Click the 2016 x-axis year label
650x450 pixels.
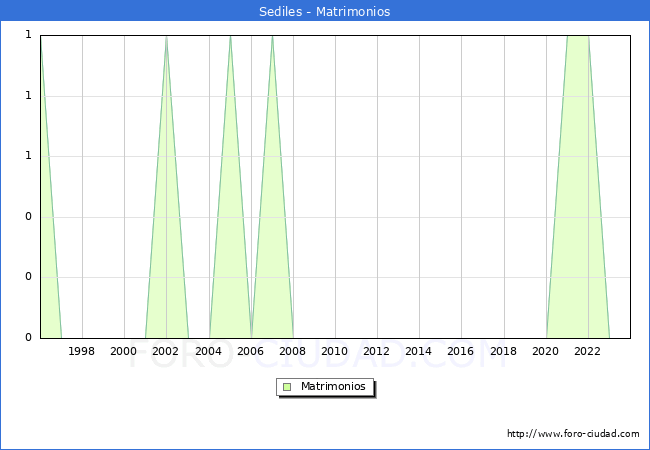[x=461, y=351]
